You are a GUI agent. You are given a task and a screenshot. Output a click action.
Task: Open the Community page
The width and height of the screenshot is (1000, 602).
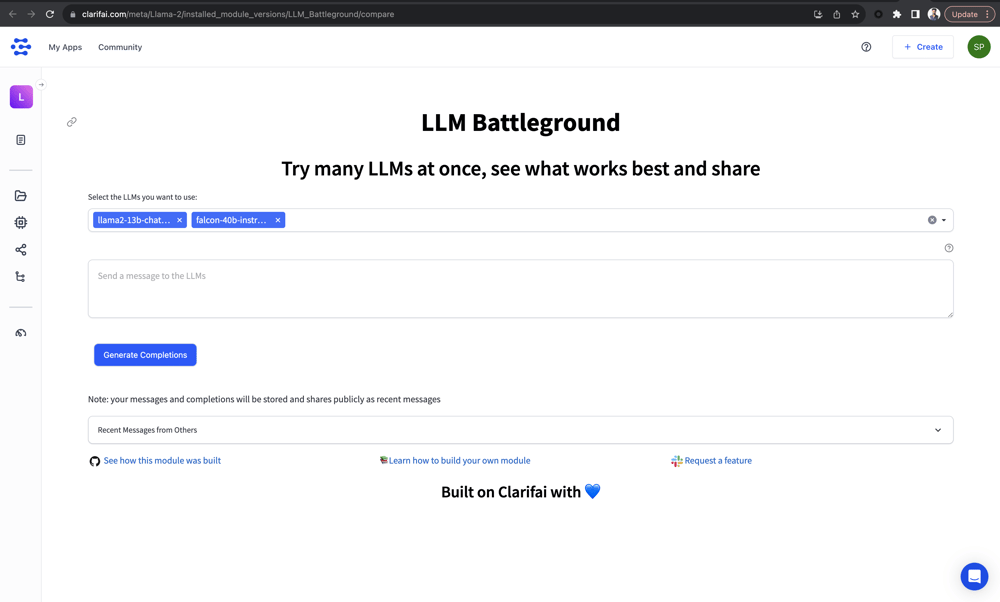120,47
